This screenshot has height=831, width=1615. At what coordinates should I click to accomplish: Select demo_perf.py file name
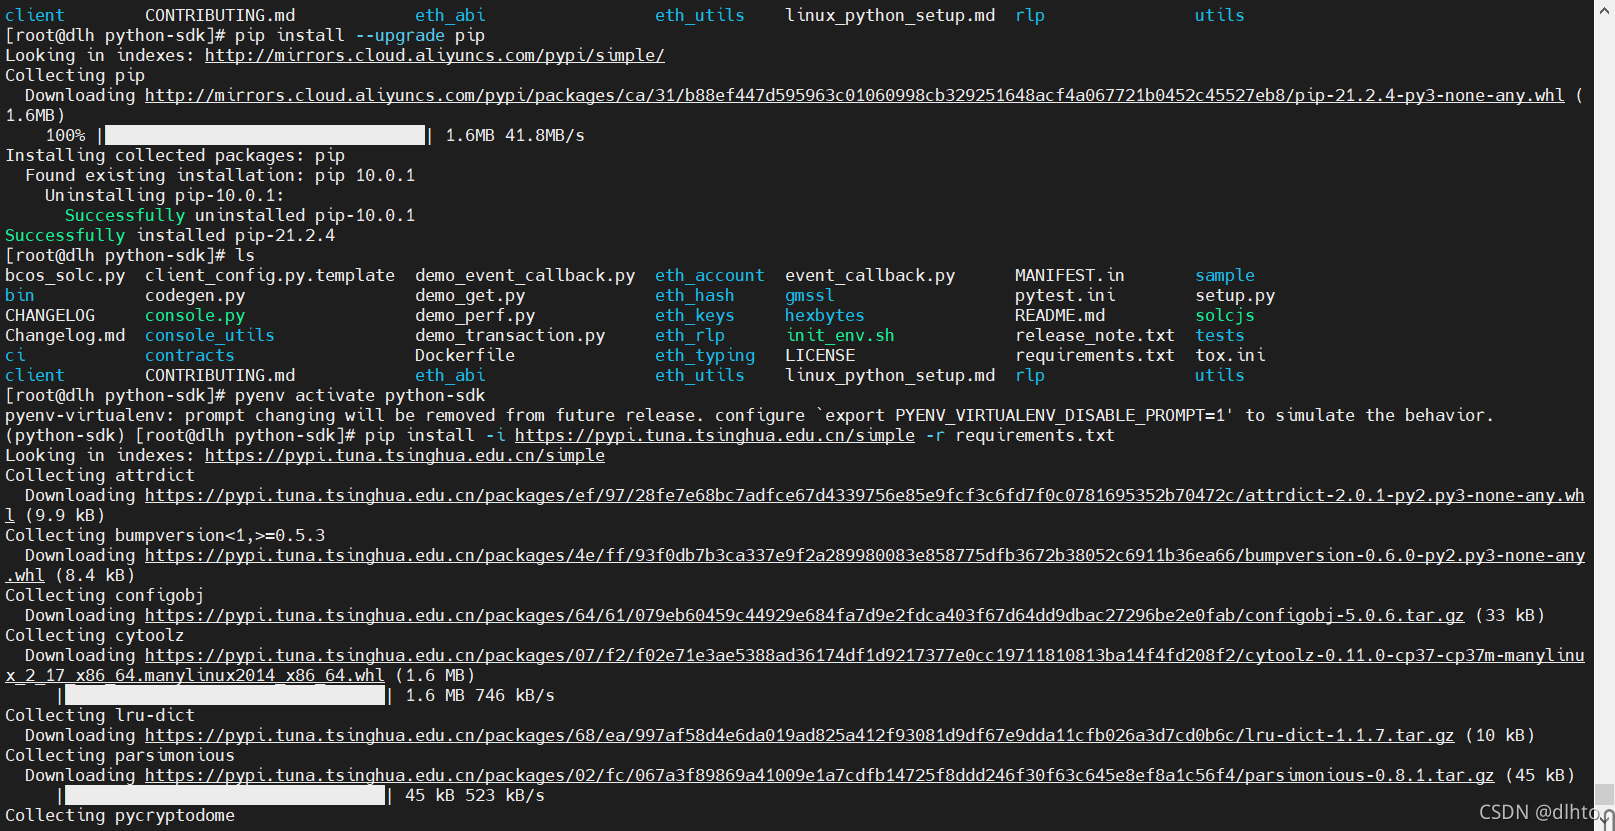coord(475,315)
